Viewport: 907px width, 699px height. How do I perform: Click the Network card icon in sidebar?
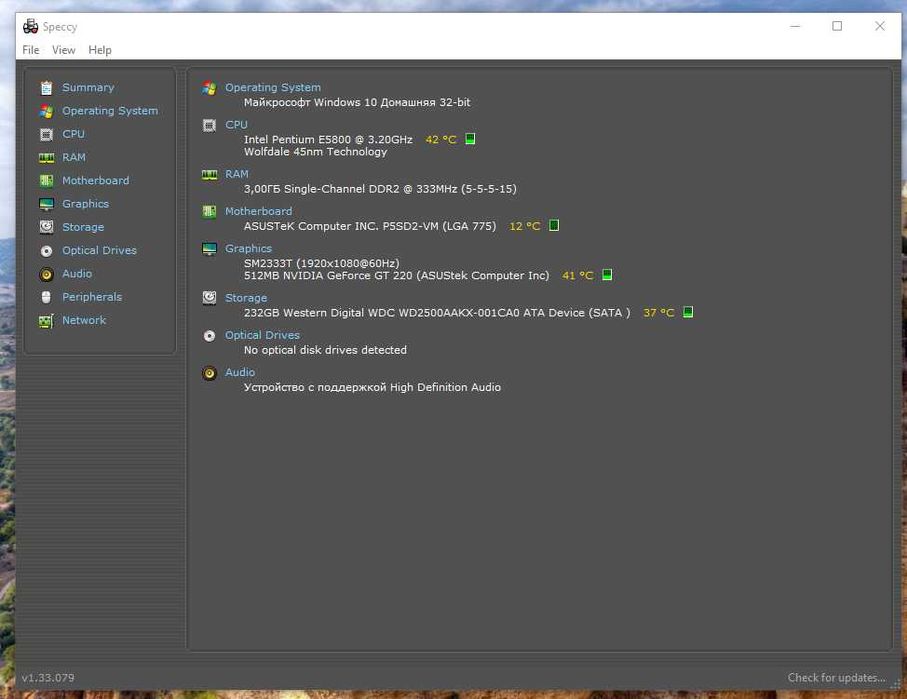[46, 321]
